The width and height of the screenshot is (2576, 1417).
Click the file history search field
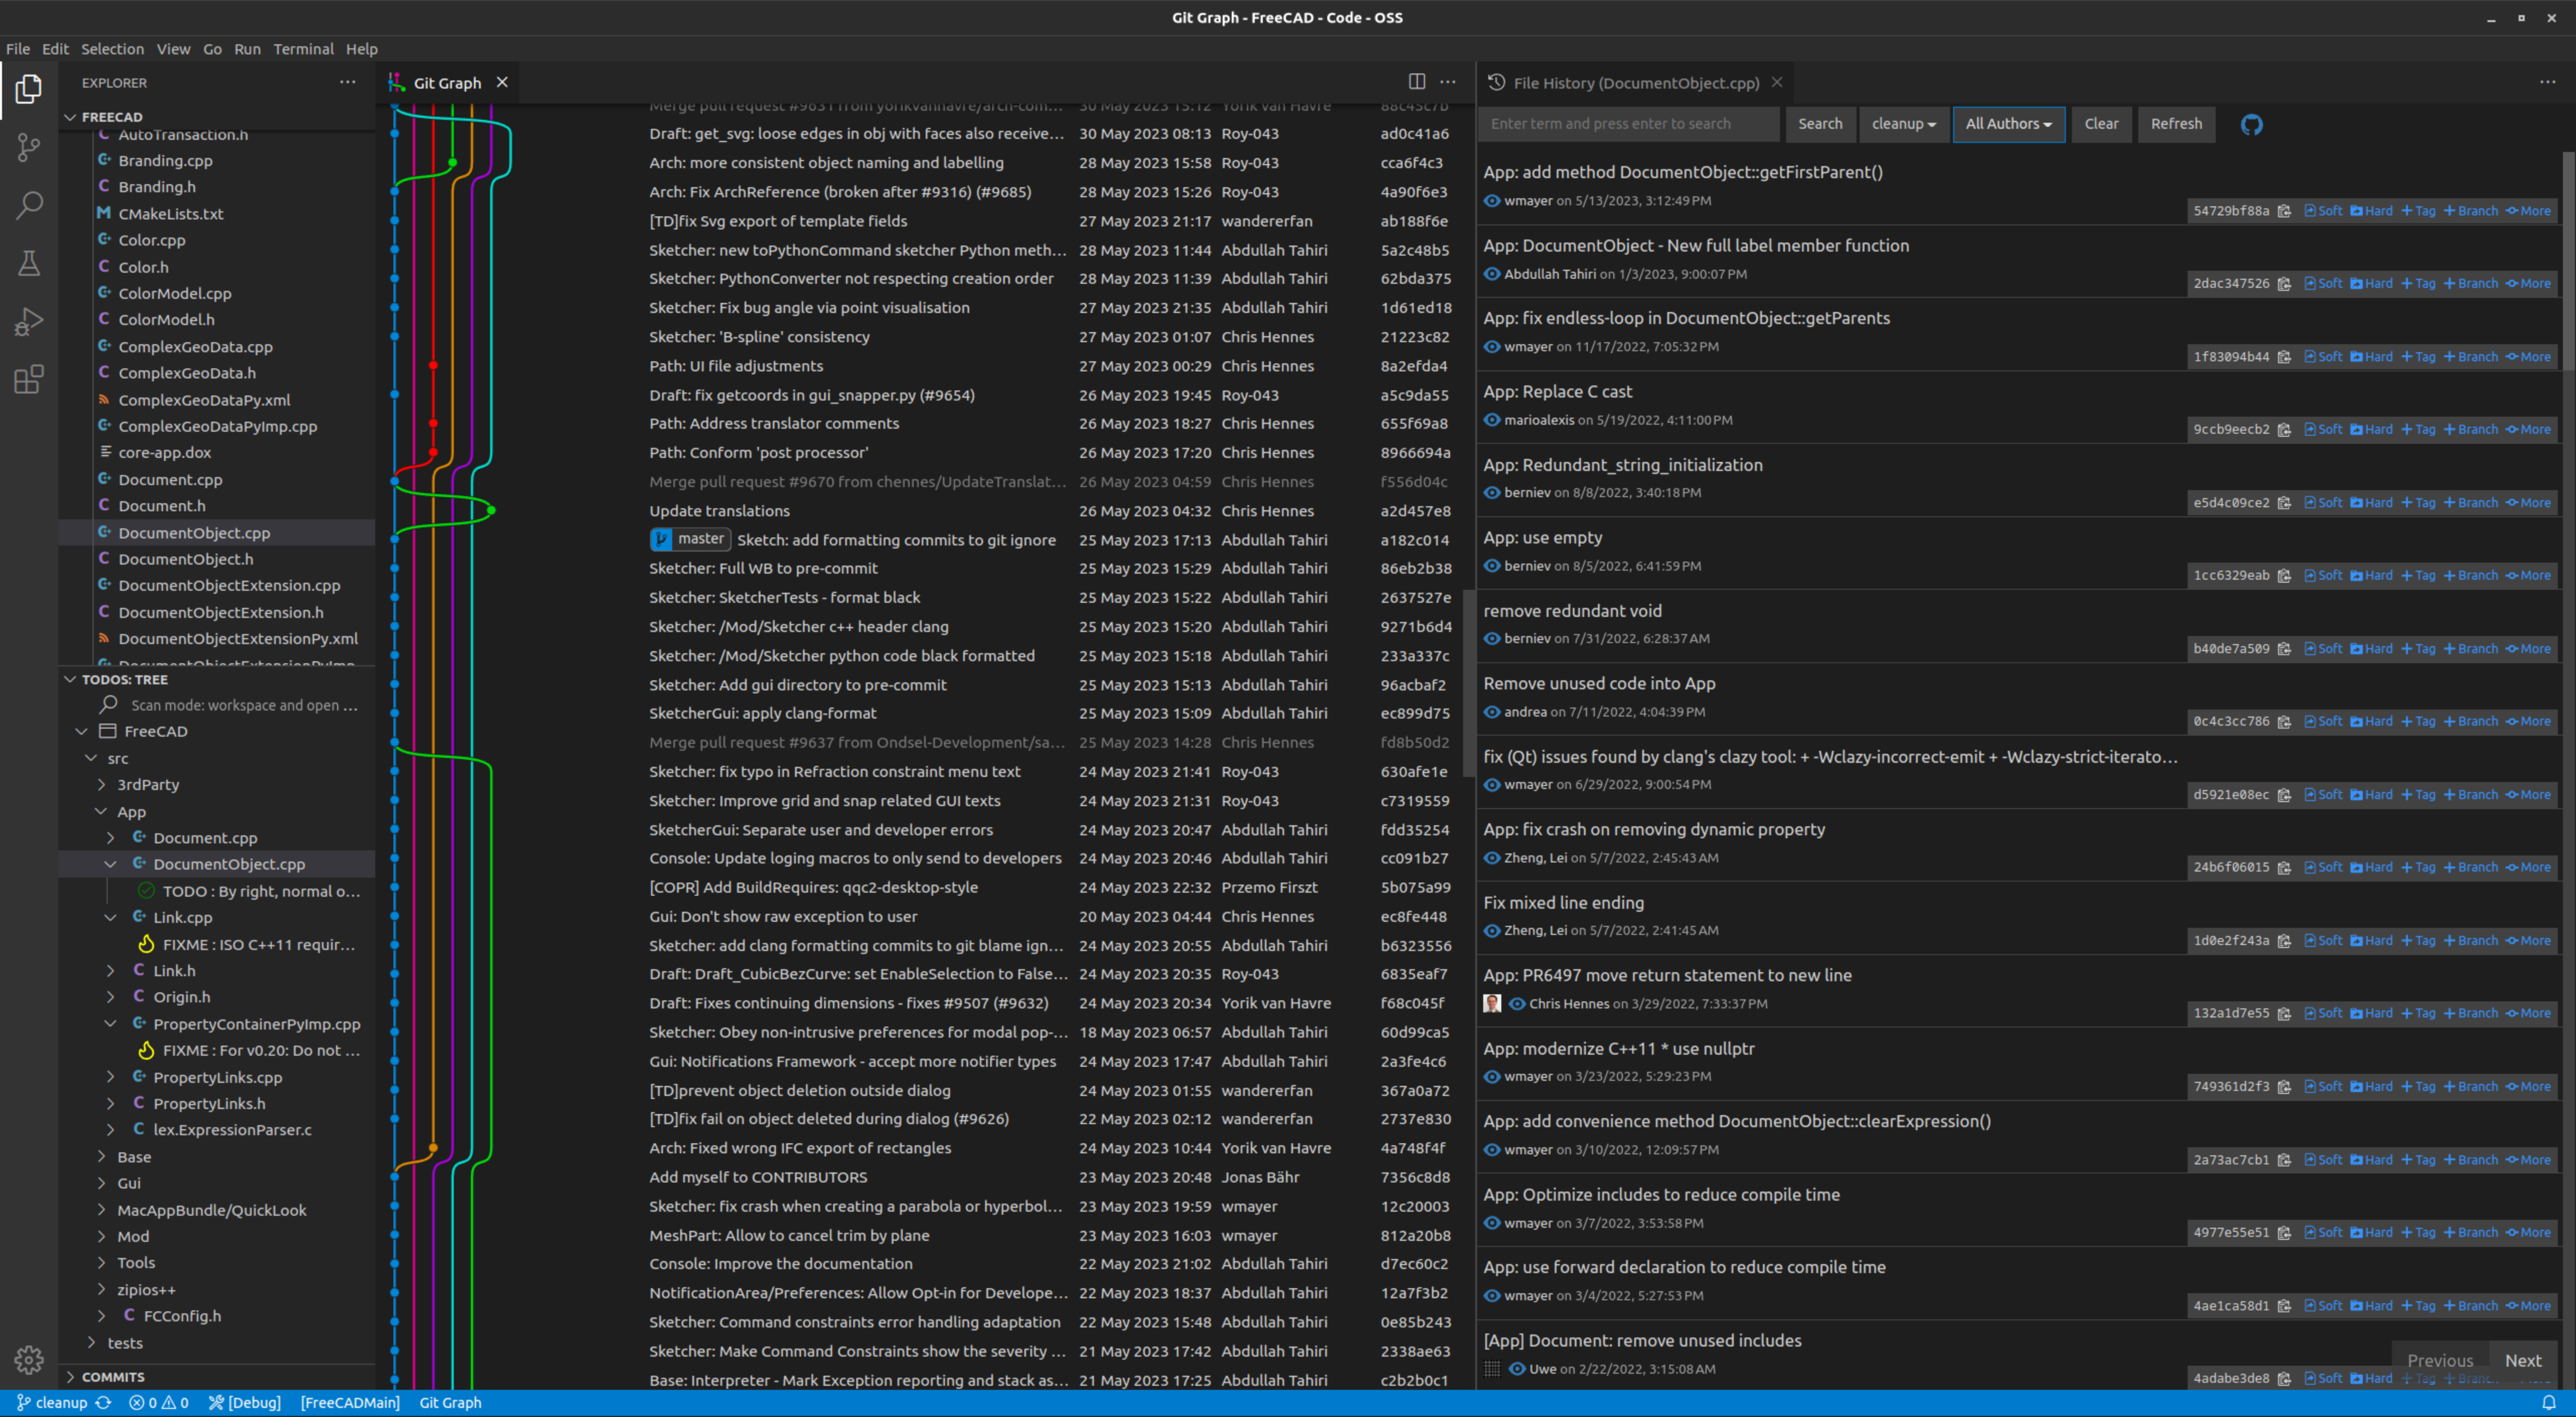[1628, 124]
